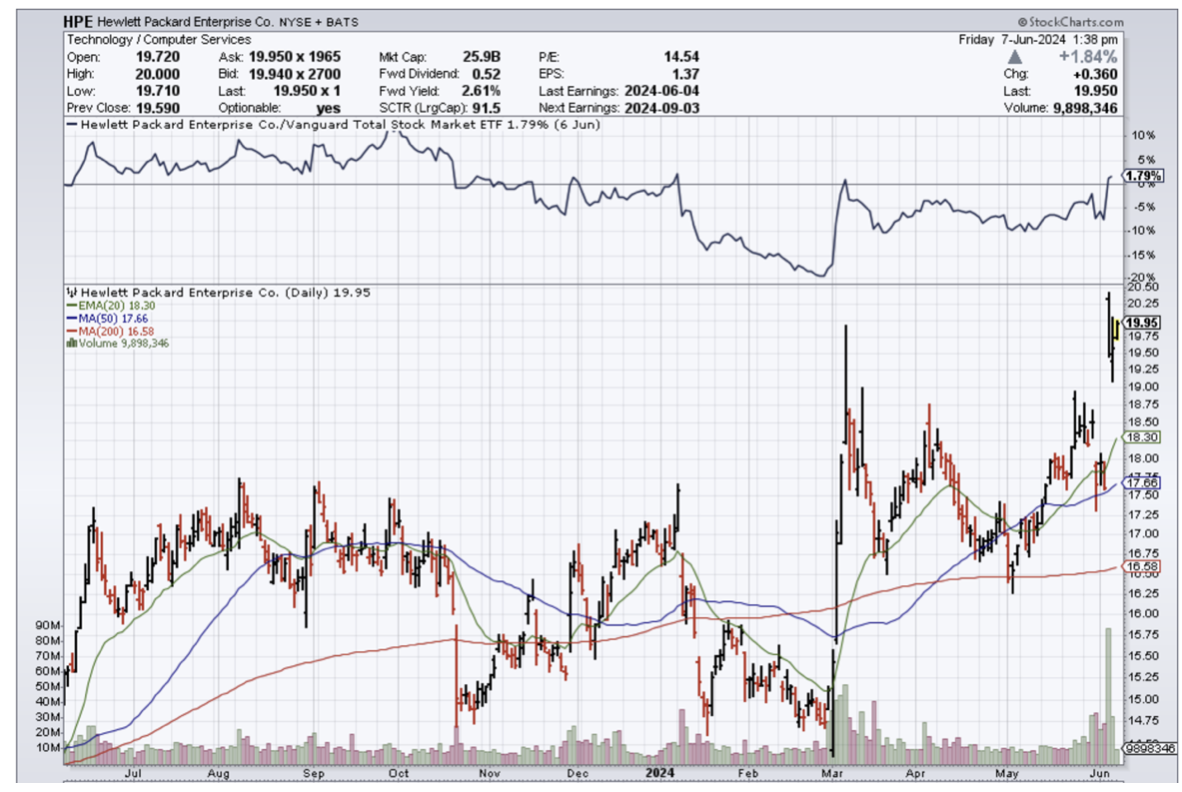The height and width of the screenshot is (792, 1182).
Task: Select the Prev Close value 19.590
Action: 158,108
